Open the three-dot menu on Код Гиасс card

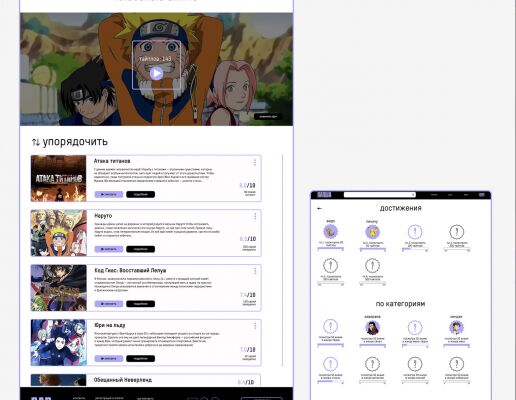pos(255,271)
